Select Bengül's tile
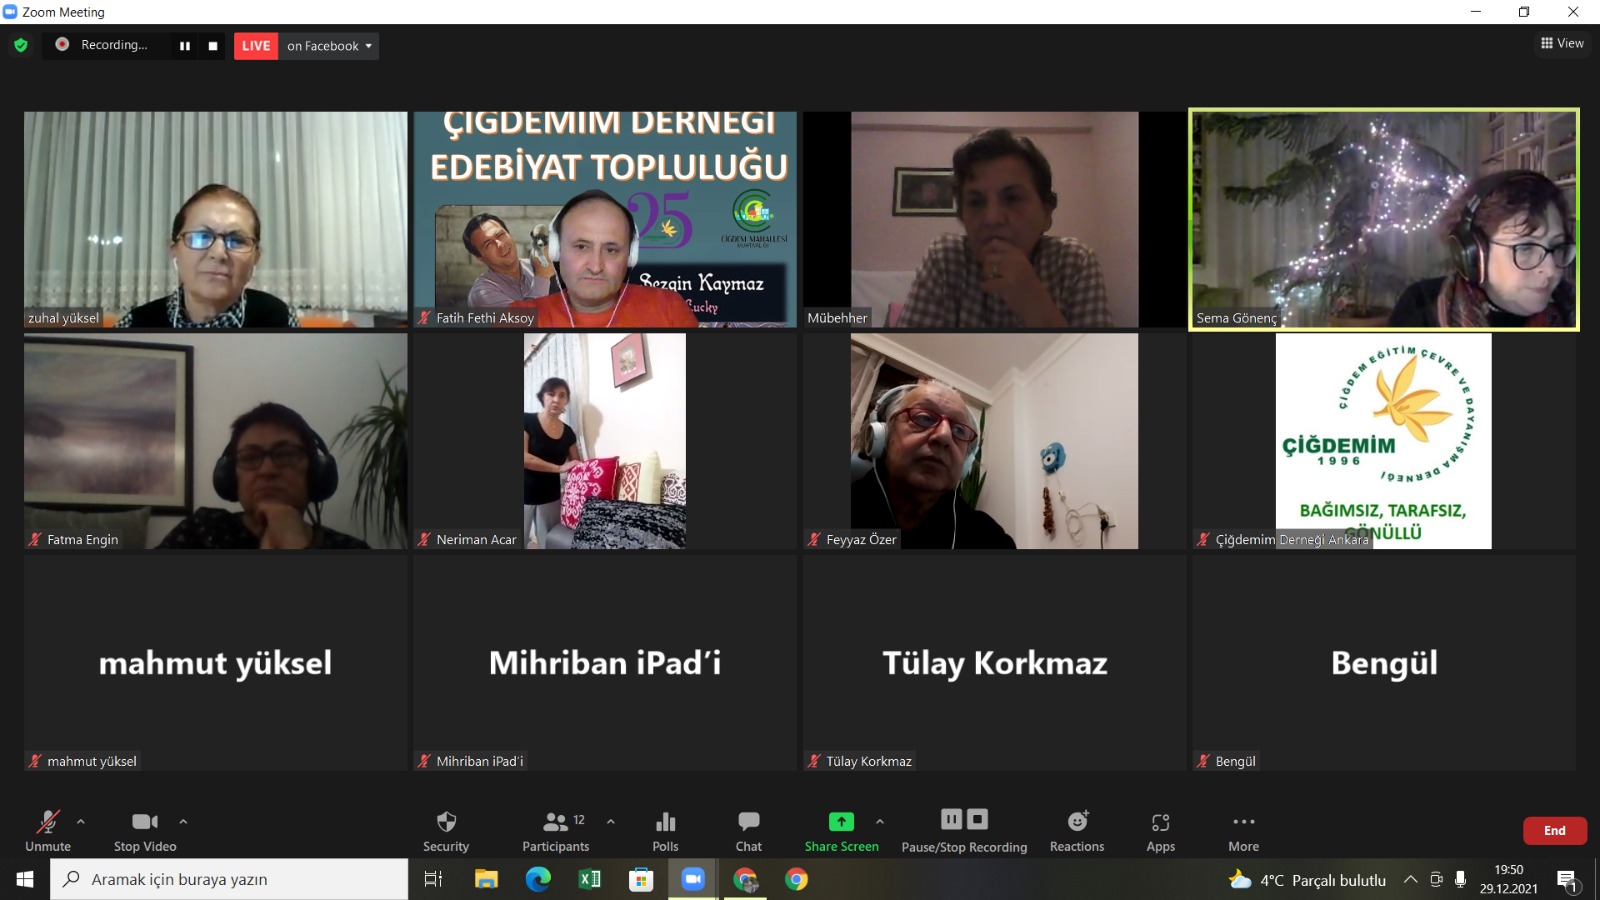The width and height of the screenshot is (1600, 900). [x=1384, y=663]
